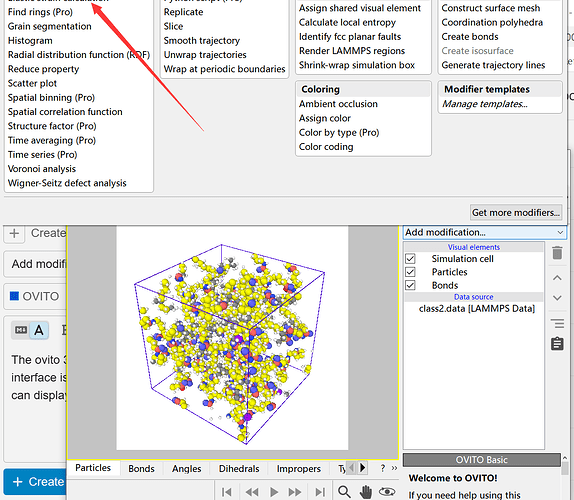The width and height of the screenshot is (574, 500).
Task: Play the animation
Action: tap(273, 492)
